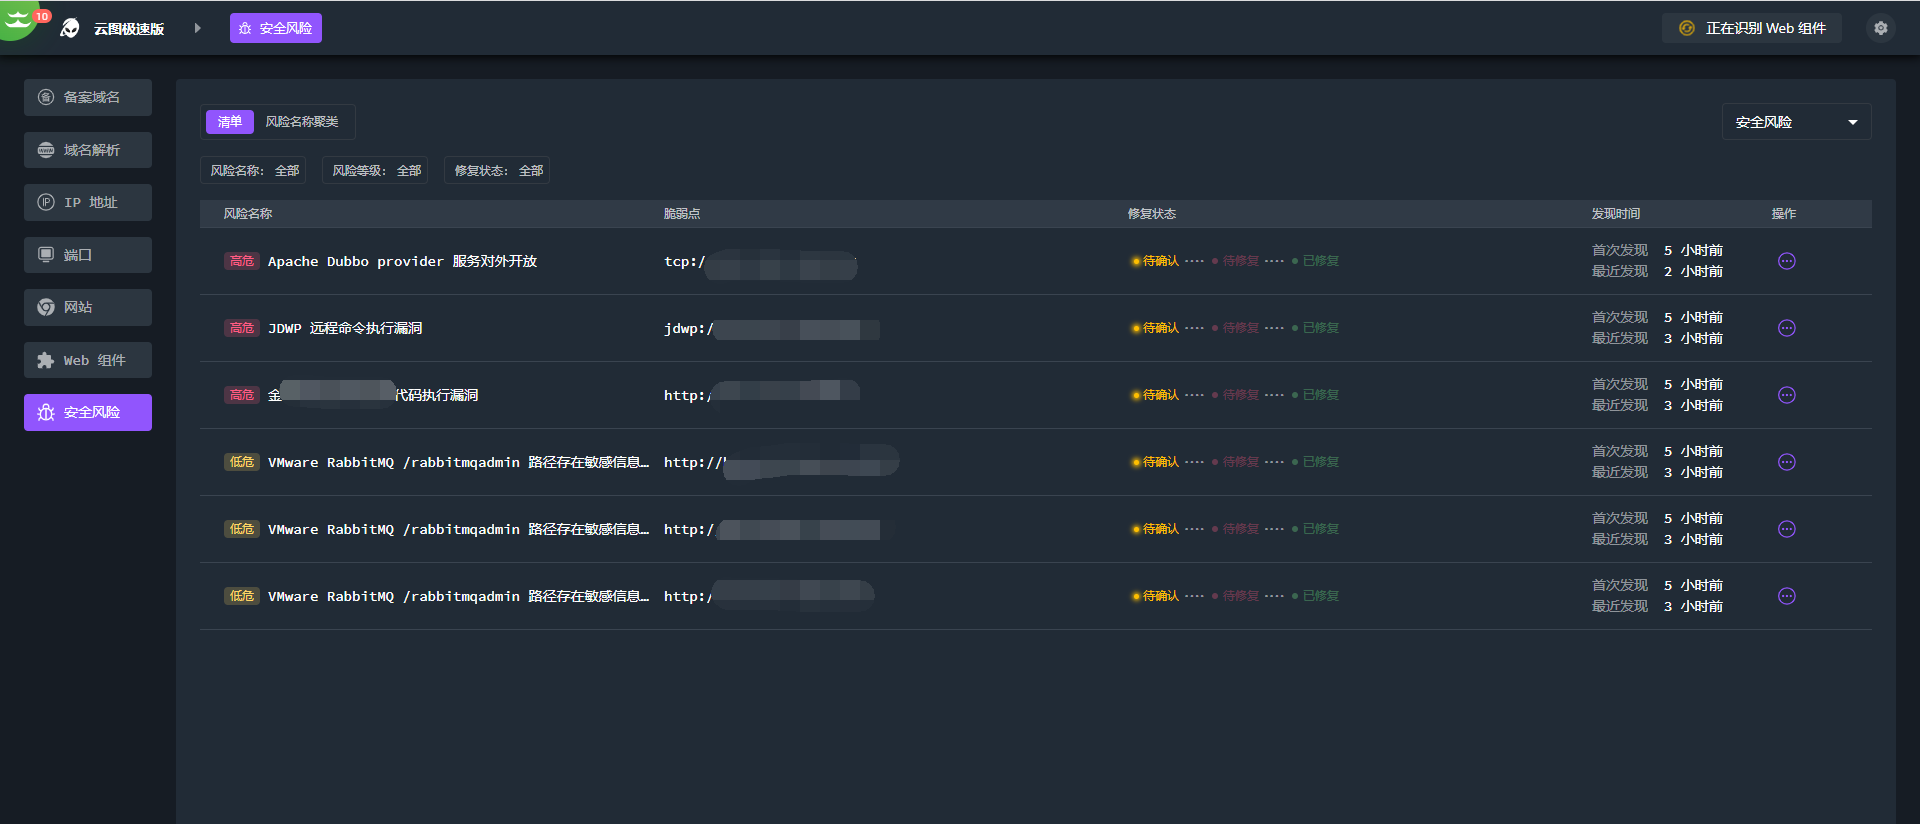Open the 修复状态 filter
The image size is (1920, 824).
(498, 171)
